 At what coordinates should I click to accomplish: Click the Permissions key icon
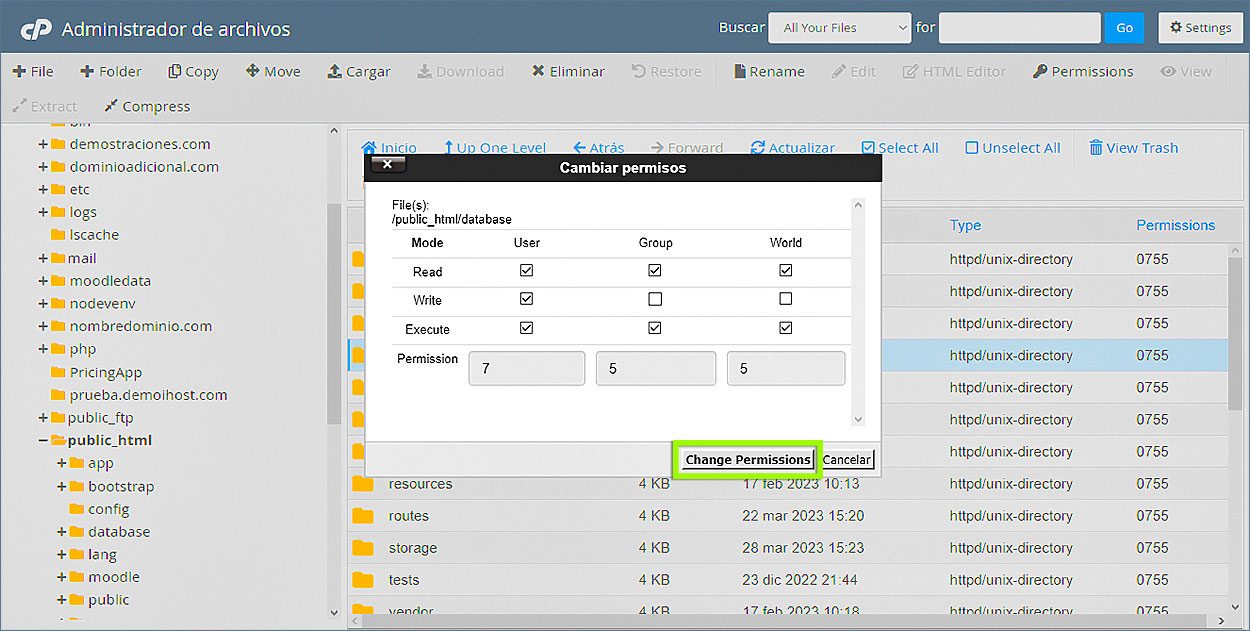coord(1040,71)
